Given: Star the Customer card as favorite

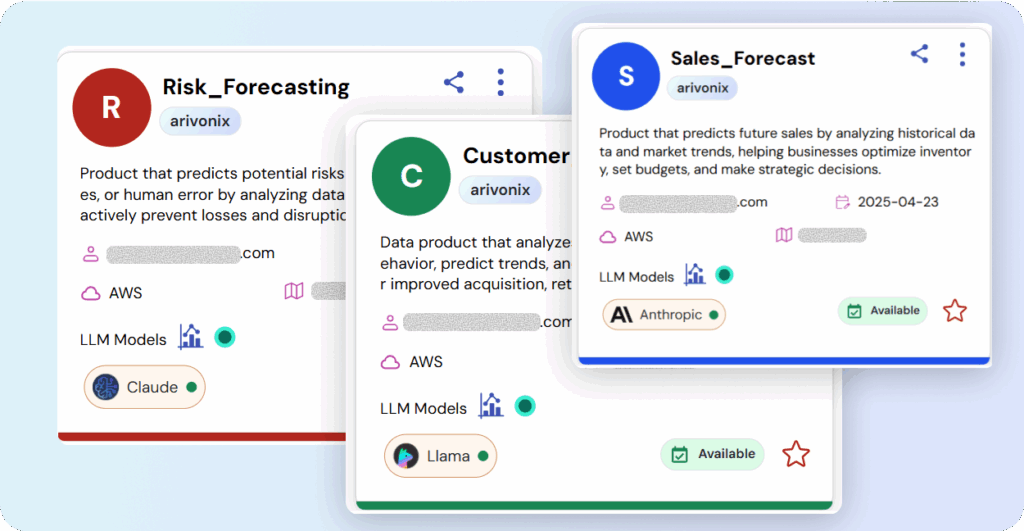Looking at the screenshot, I should click(x=796, y=454).
